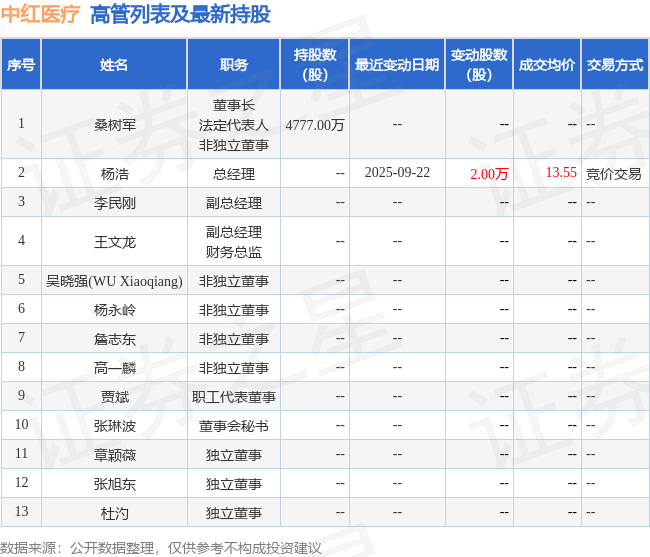Click row number 13

21,511
